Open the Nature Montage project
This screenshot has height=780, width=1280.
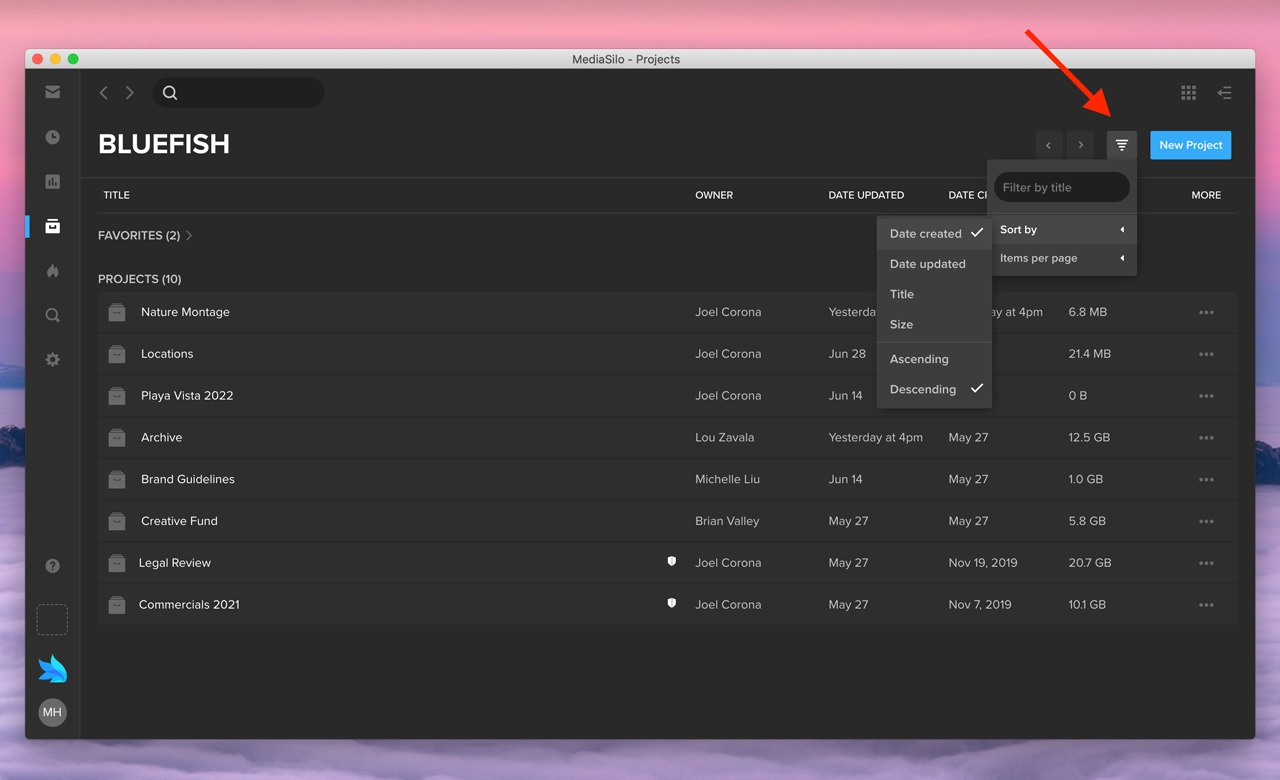[x=185, y=312]
